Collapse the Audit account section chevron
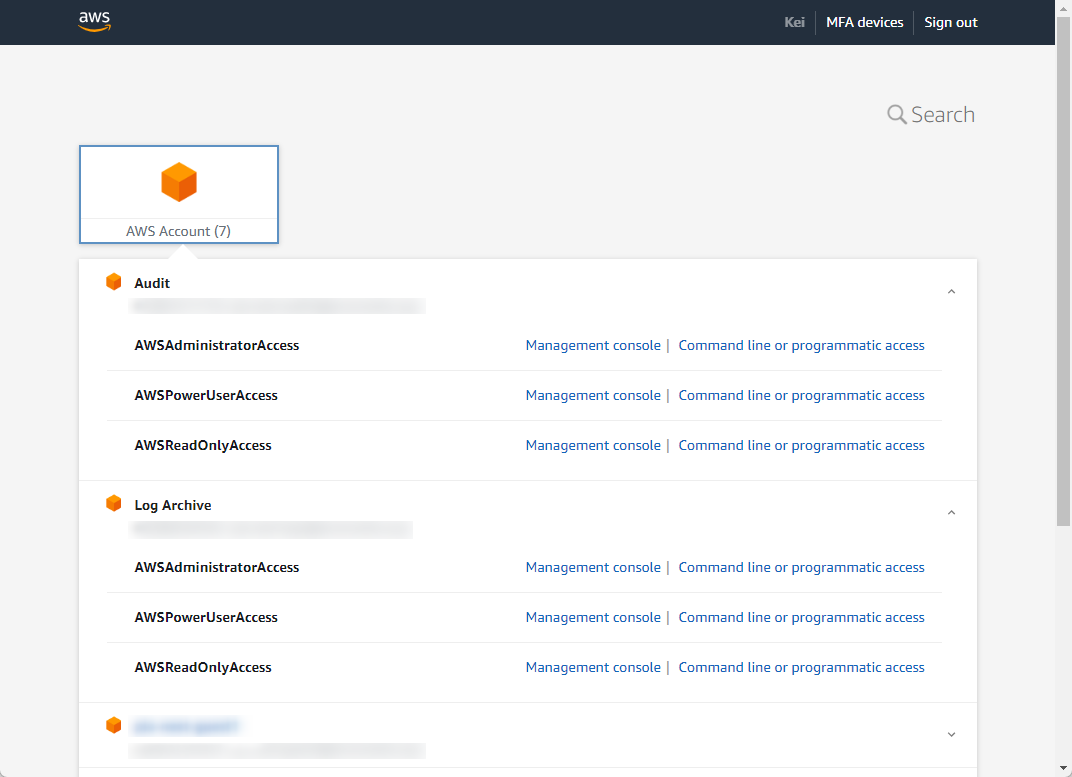 pyautogui.click(x=951, y=292)
